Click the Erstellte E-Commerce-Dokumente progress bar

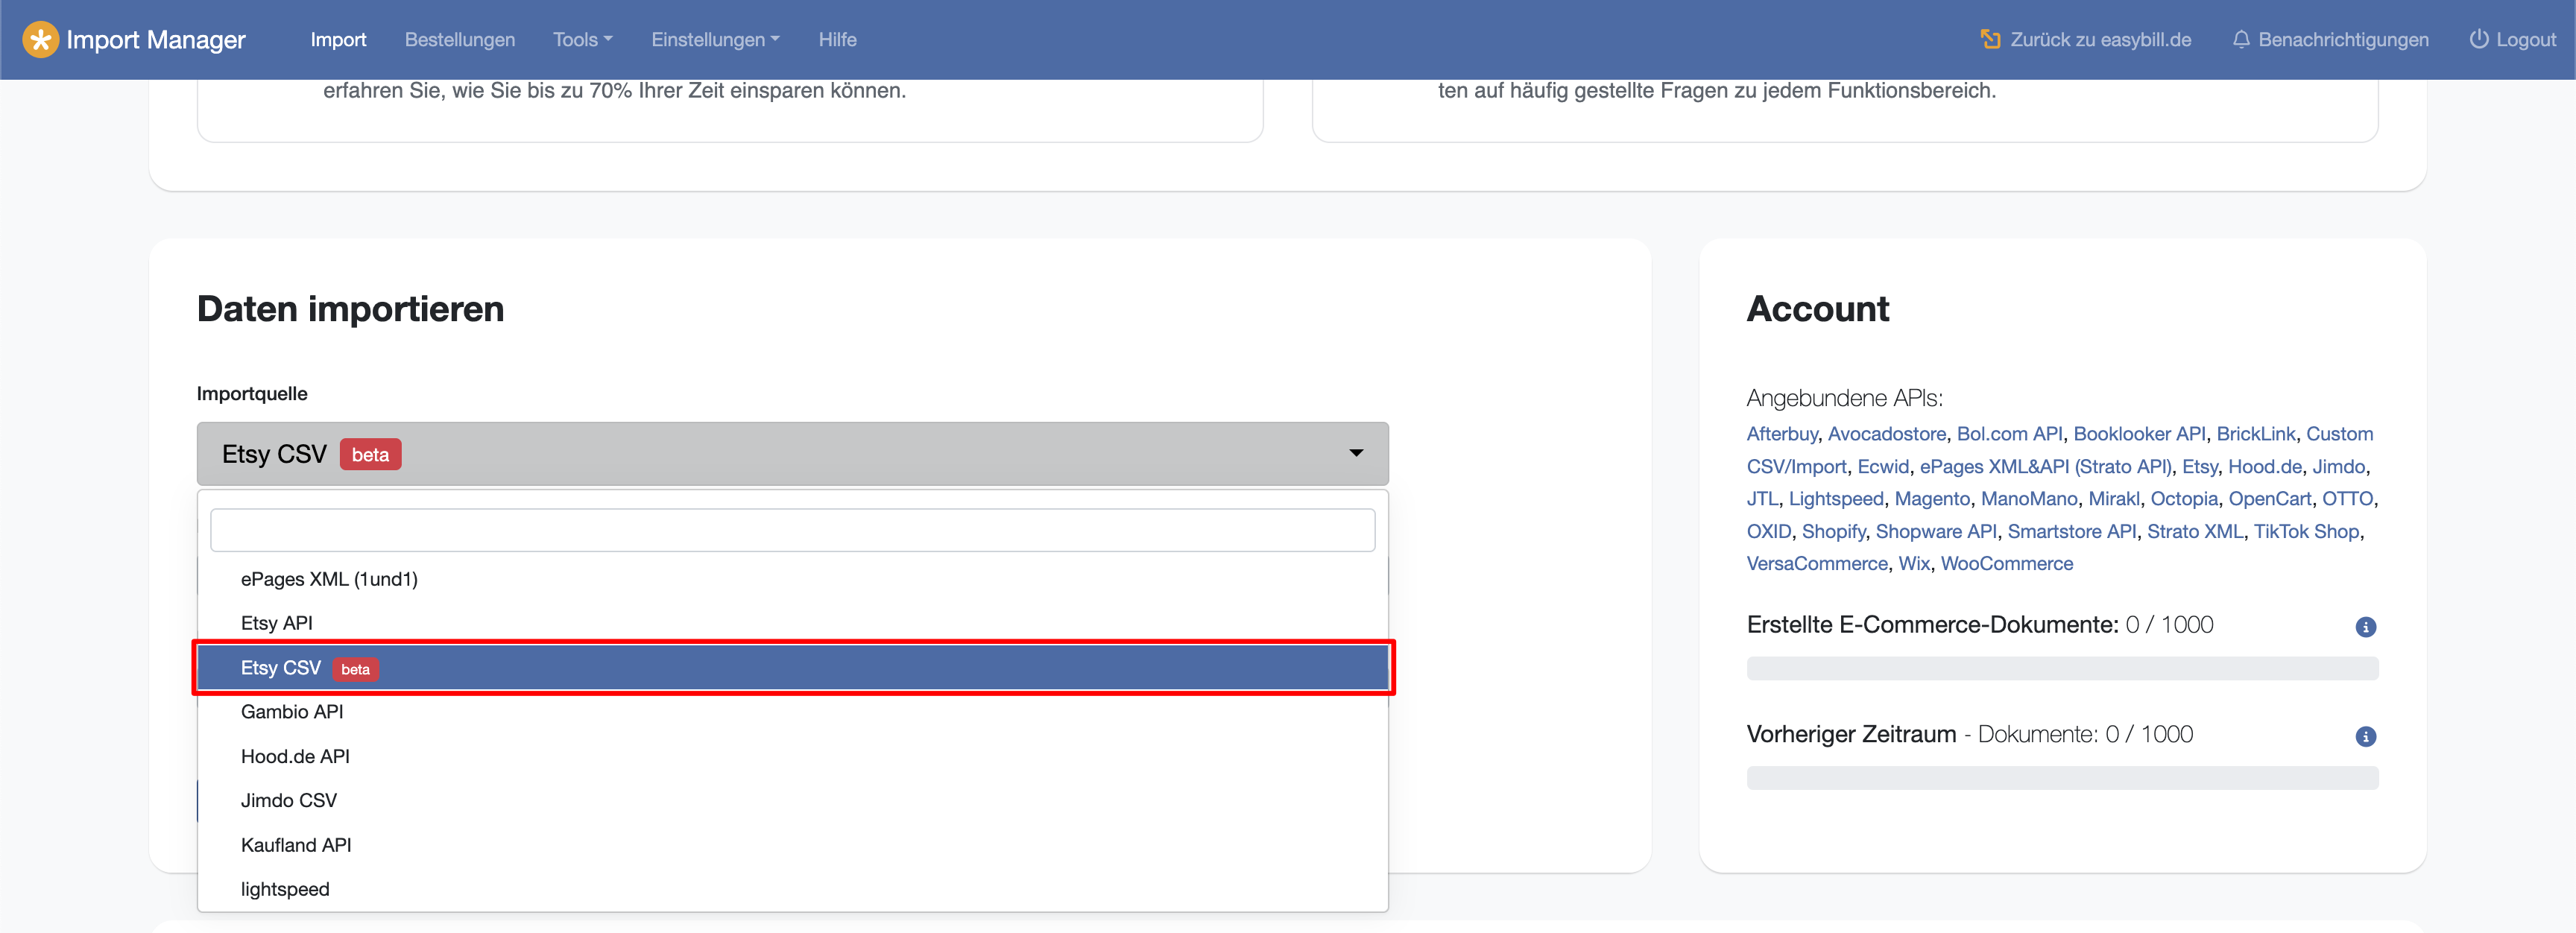tap(2062, 669)
